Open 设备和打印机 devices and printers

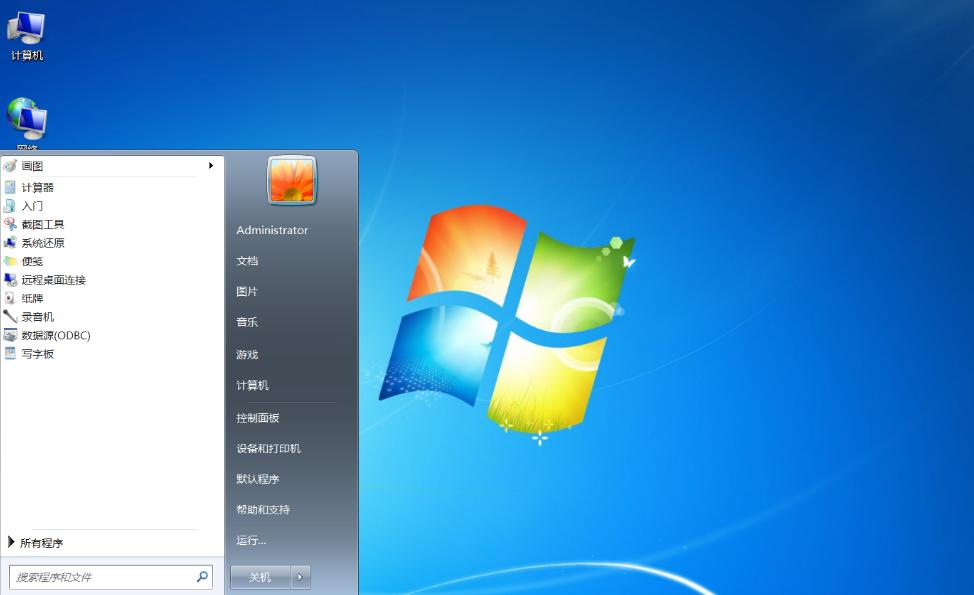tap(268, 448)
